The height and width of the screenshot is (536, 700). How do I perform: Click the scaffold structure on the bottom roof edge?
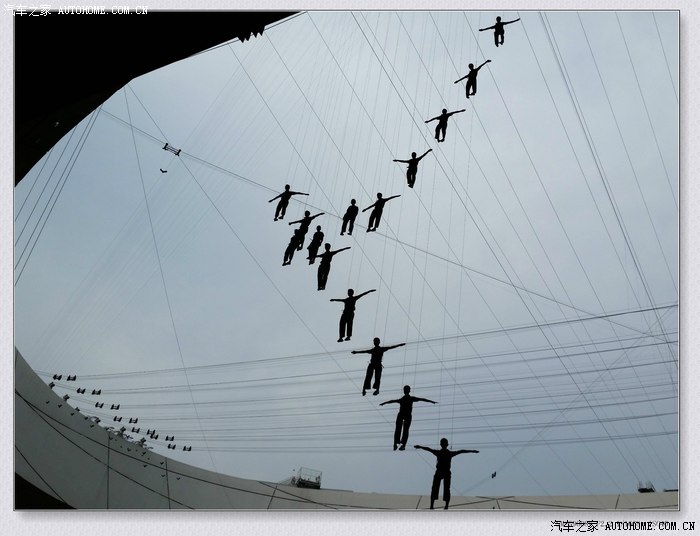tap(307, 478)
